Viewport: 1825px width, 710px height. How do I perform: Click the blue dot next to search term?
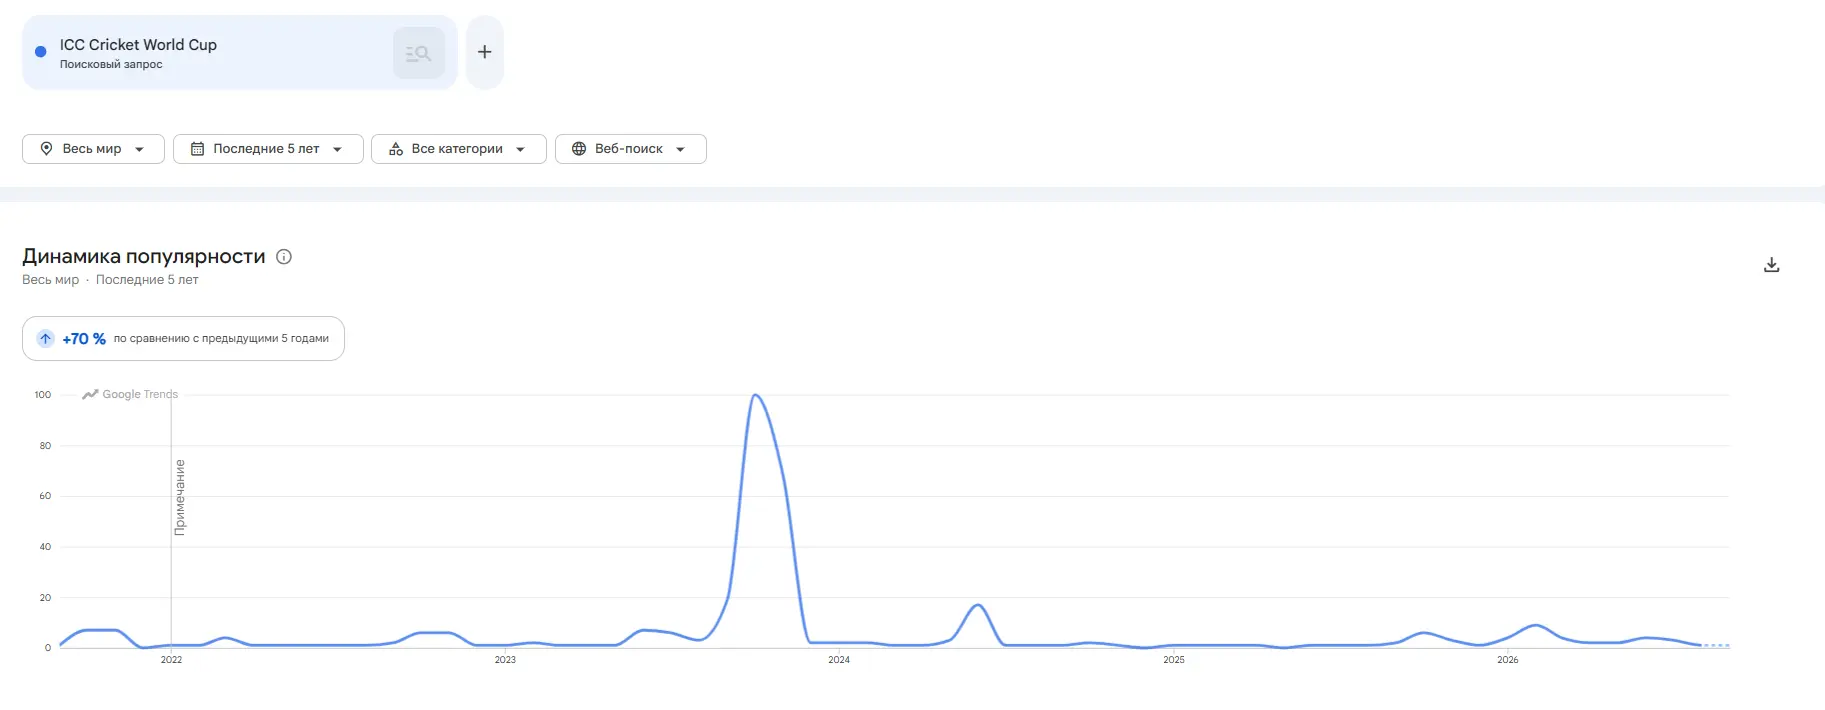[x=41, y=52]
